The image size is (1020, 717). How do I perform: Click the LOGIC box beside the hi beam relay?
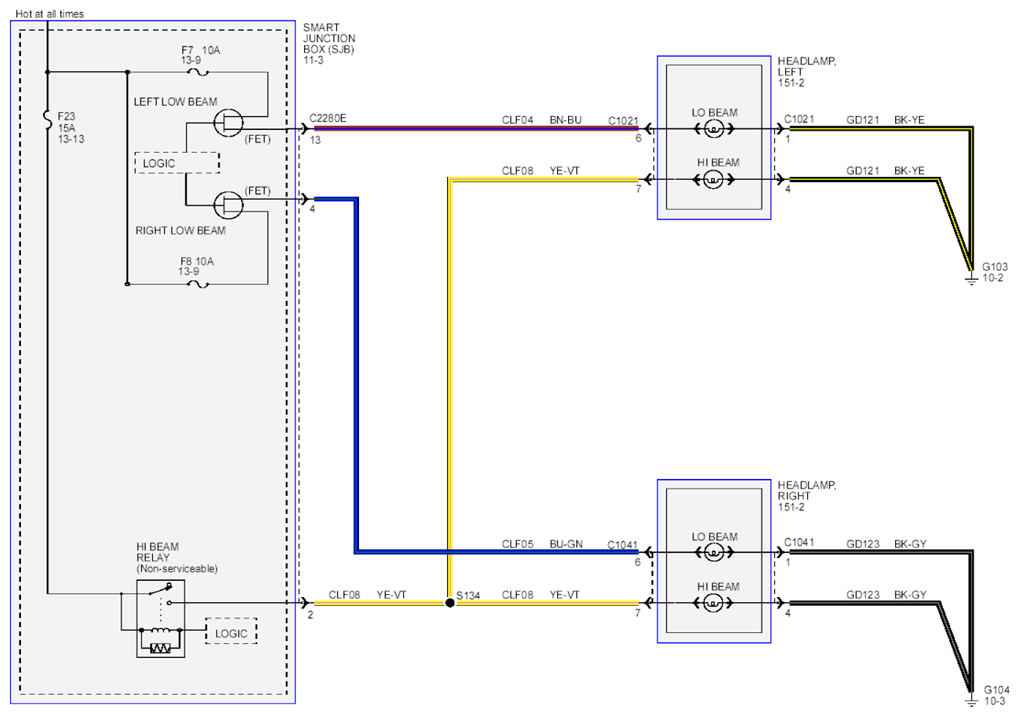[231, 632]
